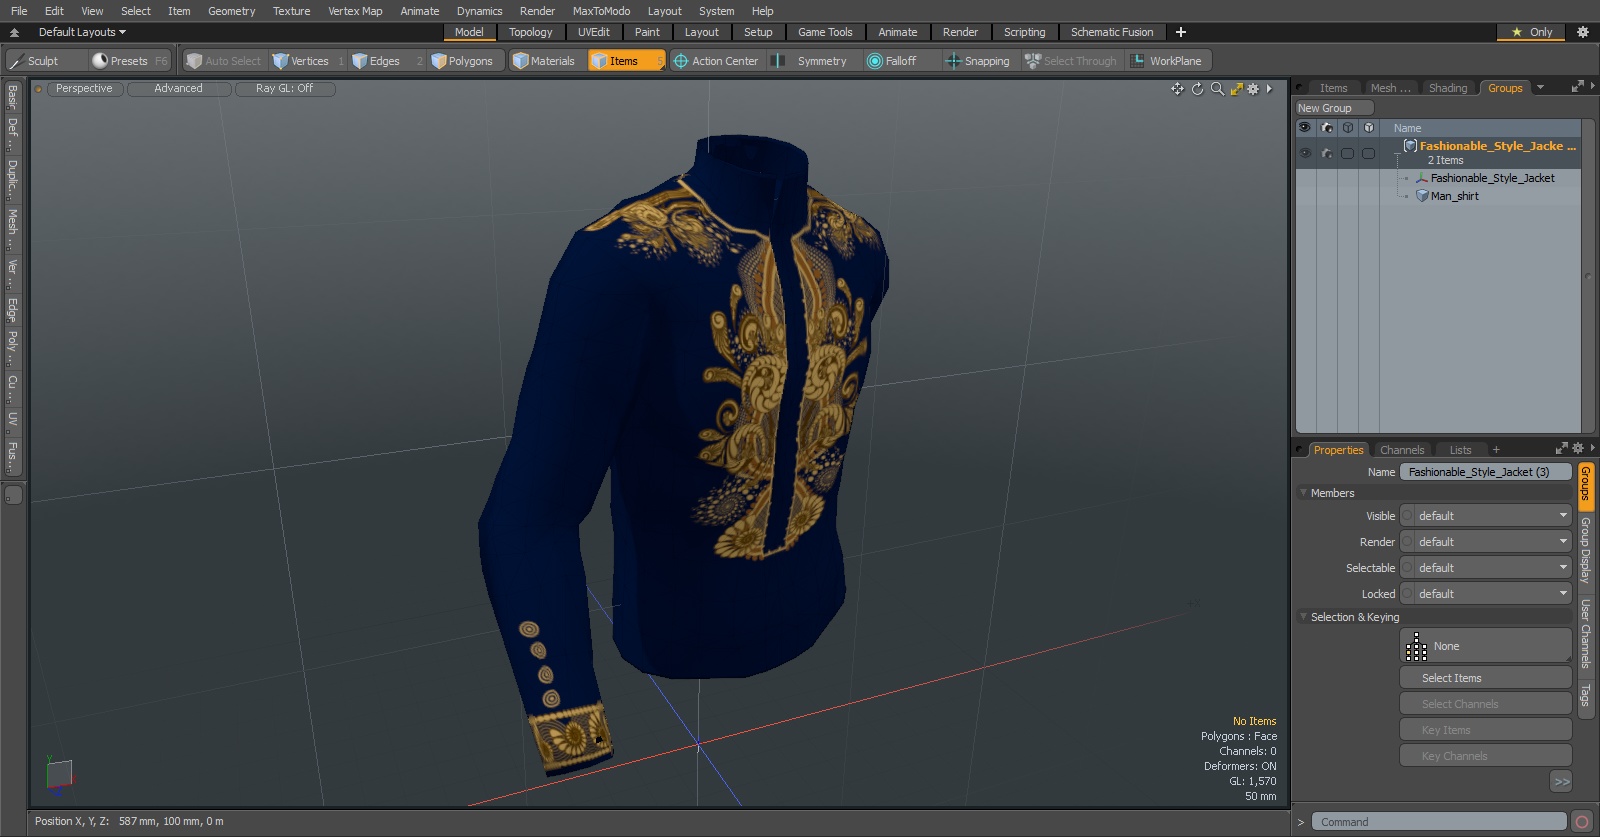Select the Fashionable_Style_Jacket locator item

1492,178
